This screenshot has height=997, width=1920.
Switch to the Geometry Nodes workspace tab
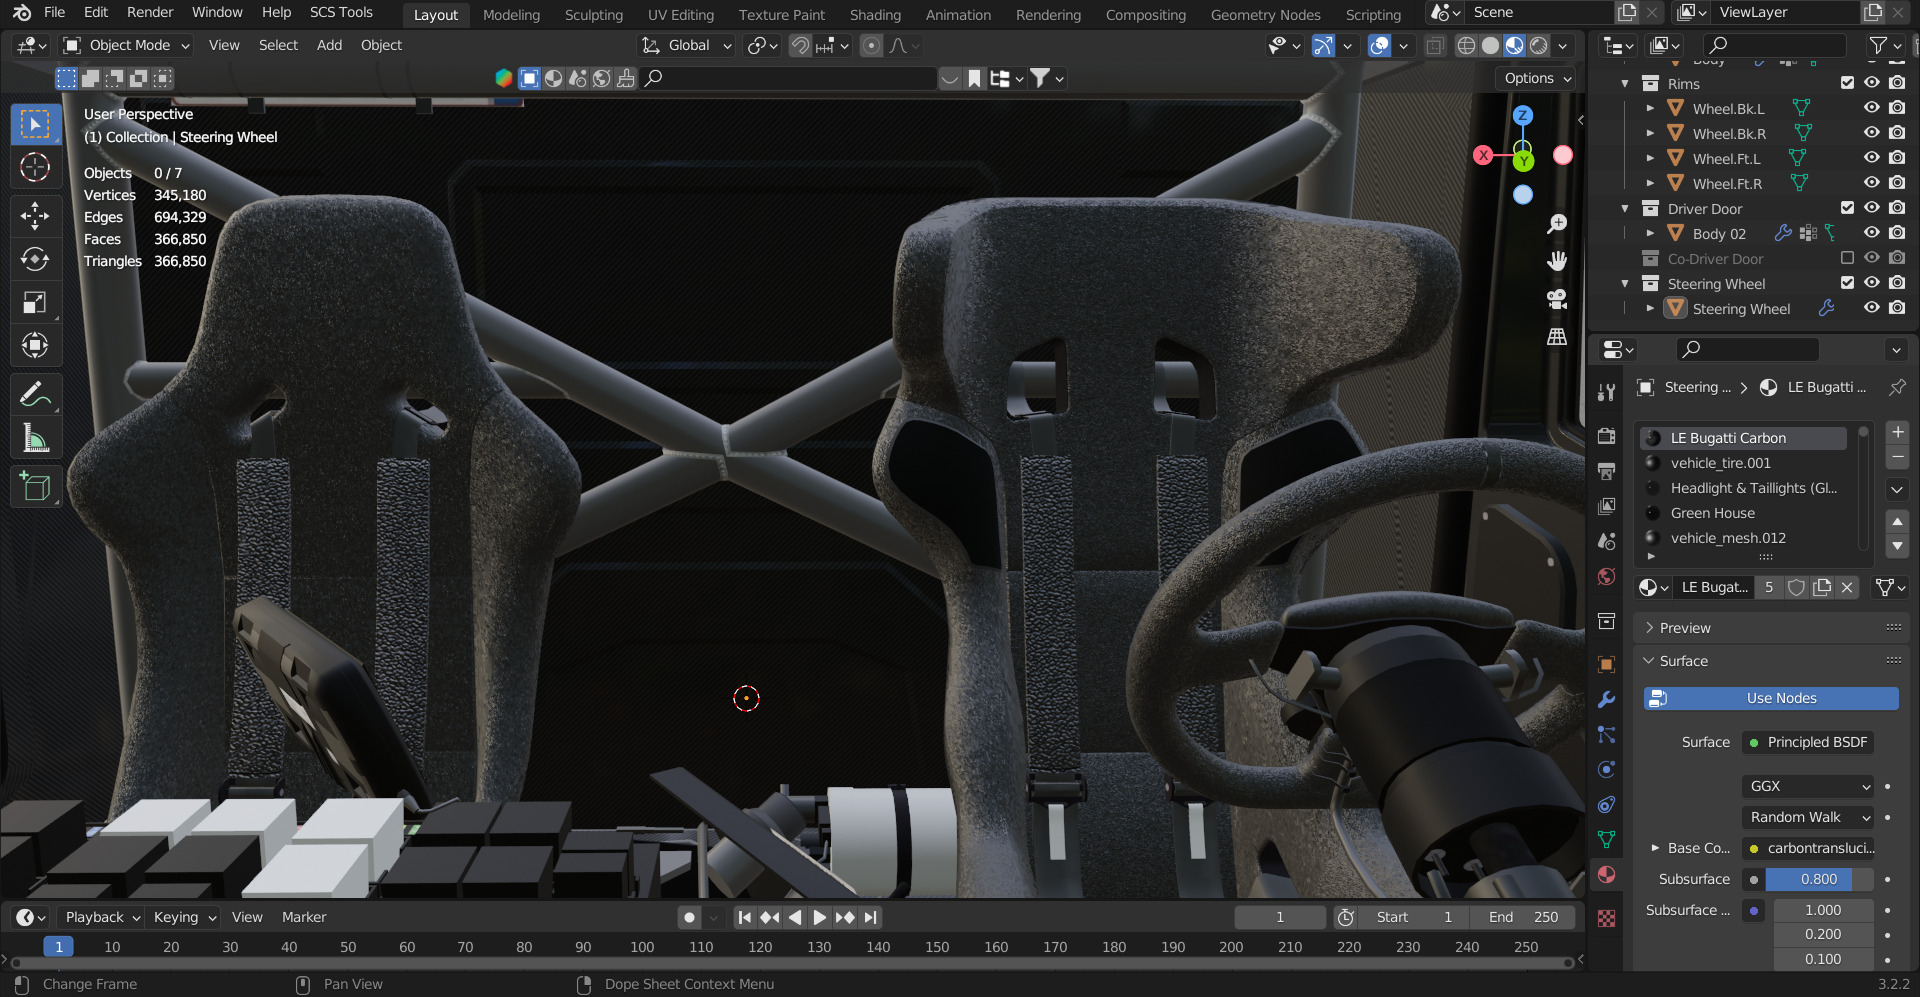click(1265, 15)
